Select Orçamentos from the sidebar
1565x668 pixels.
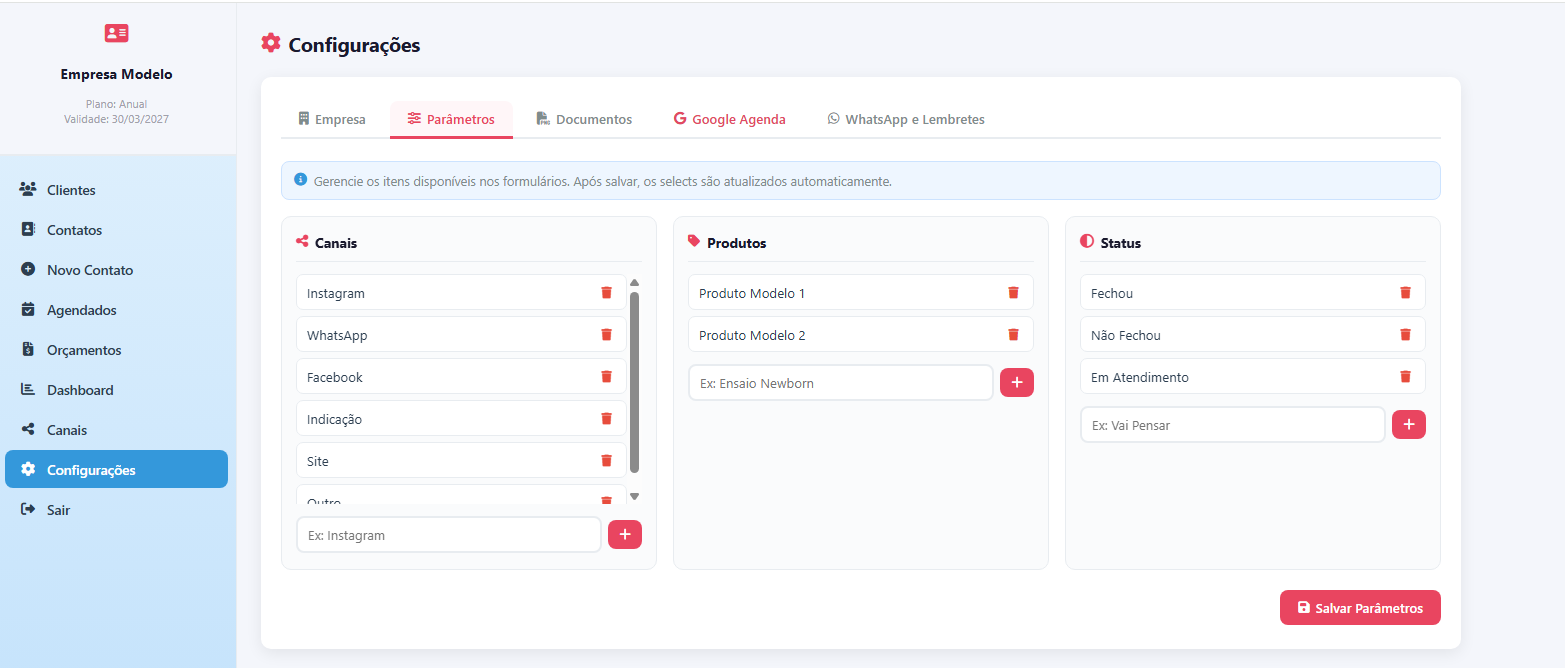click(x=84, y=350)
